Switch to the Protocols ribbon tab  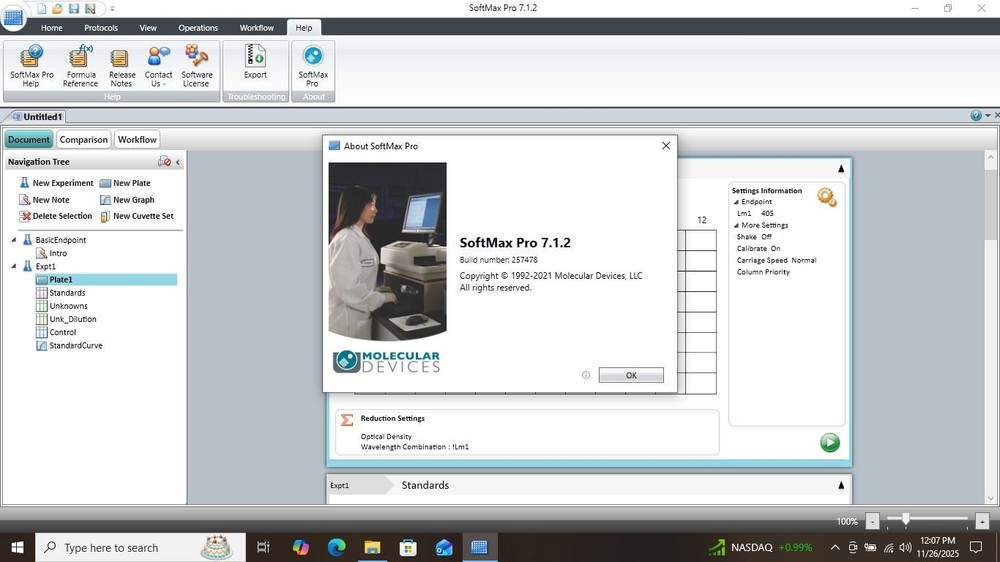tap(101, 28)
